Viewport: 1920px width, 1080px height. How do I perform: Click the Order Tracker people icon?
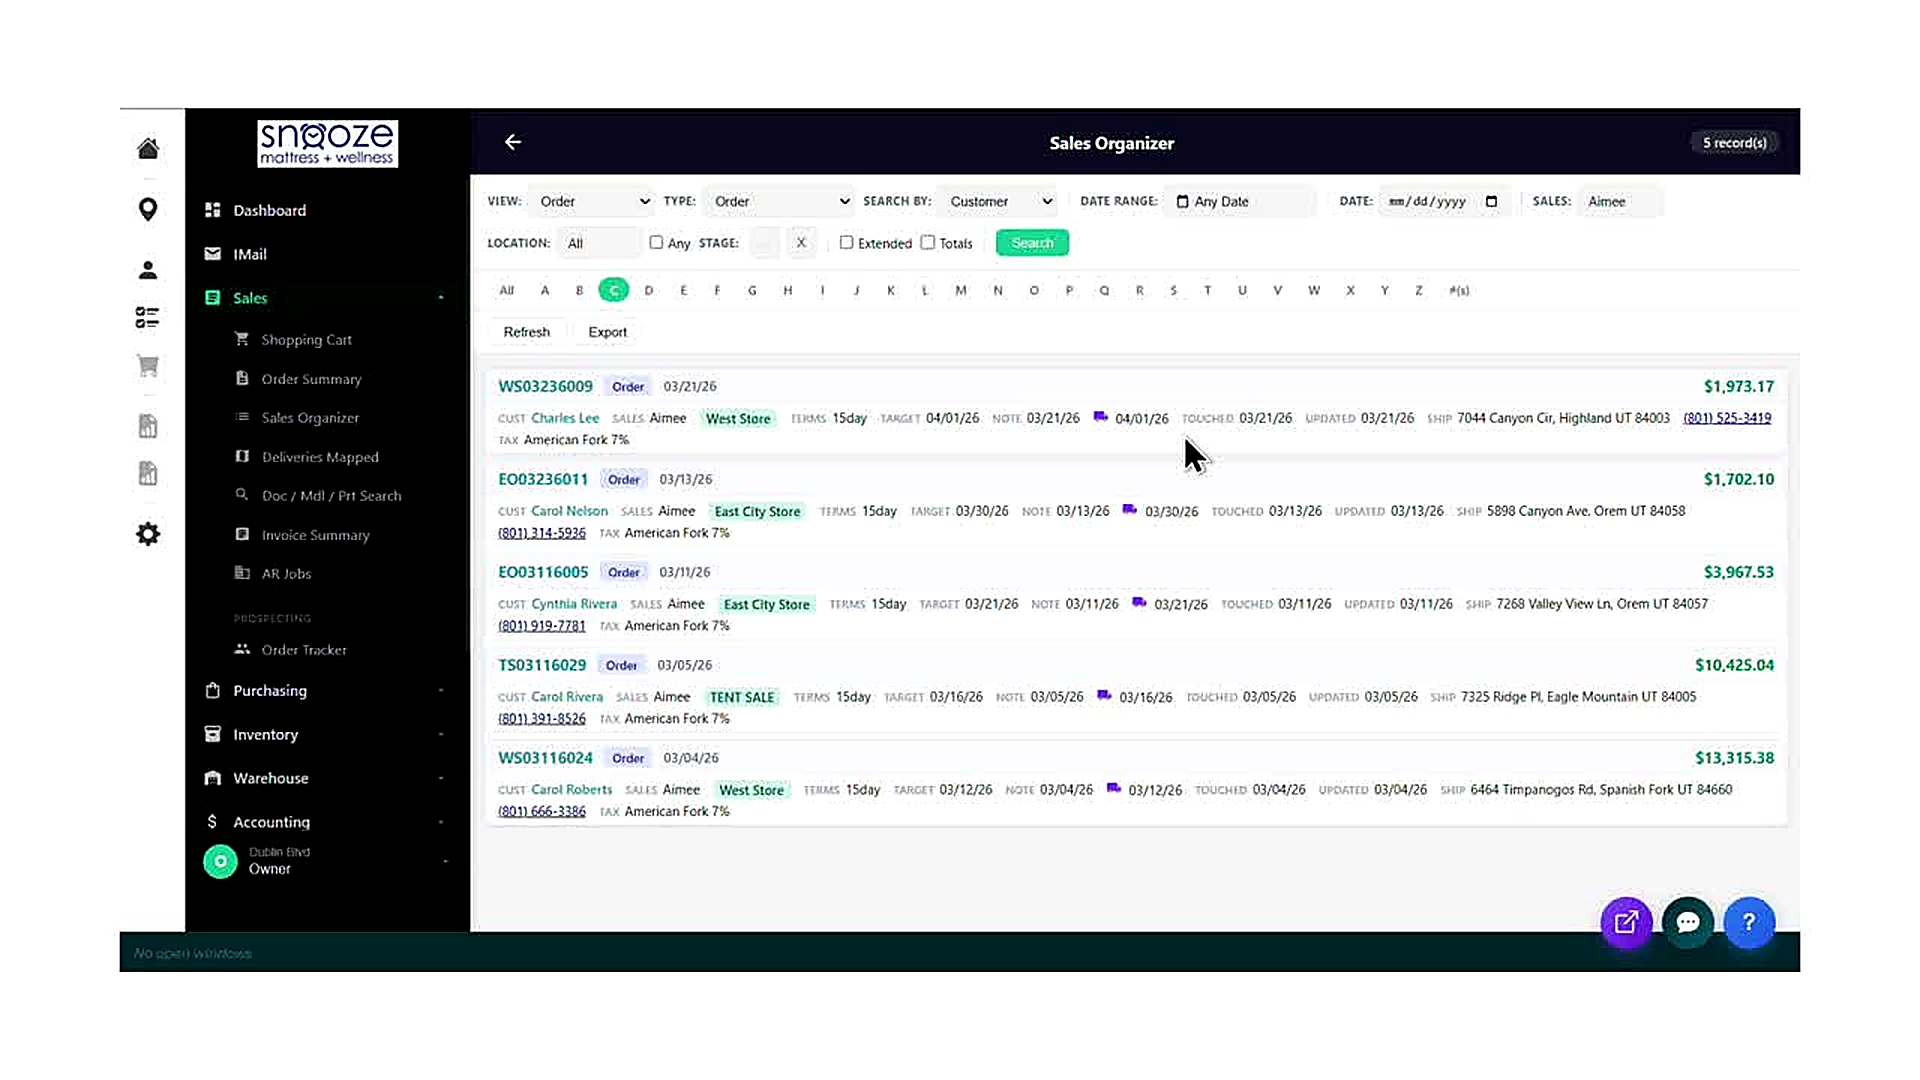(x=242, y=649)
